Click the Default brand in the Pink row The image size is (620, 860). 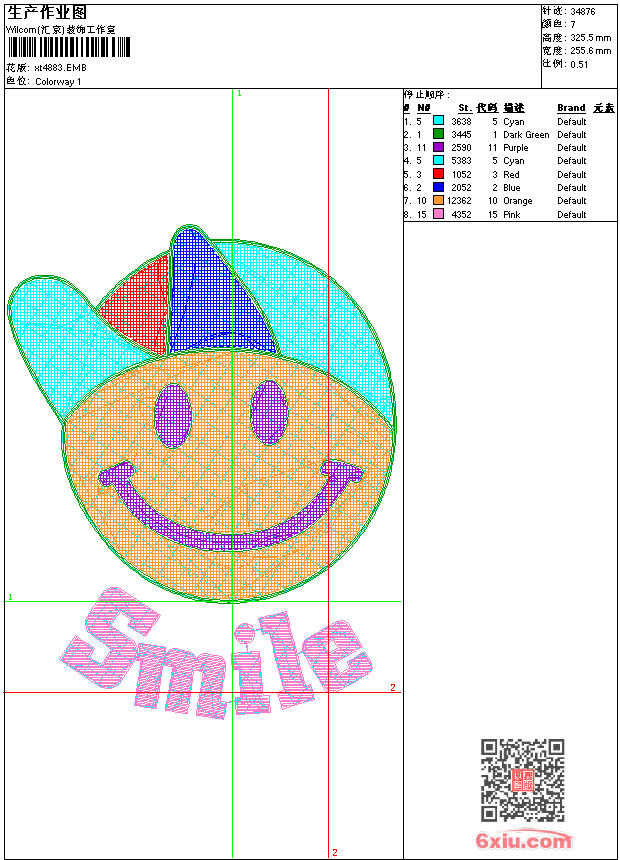coord(572,214)
